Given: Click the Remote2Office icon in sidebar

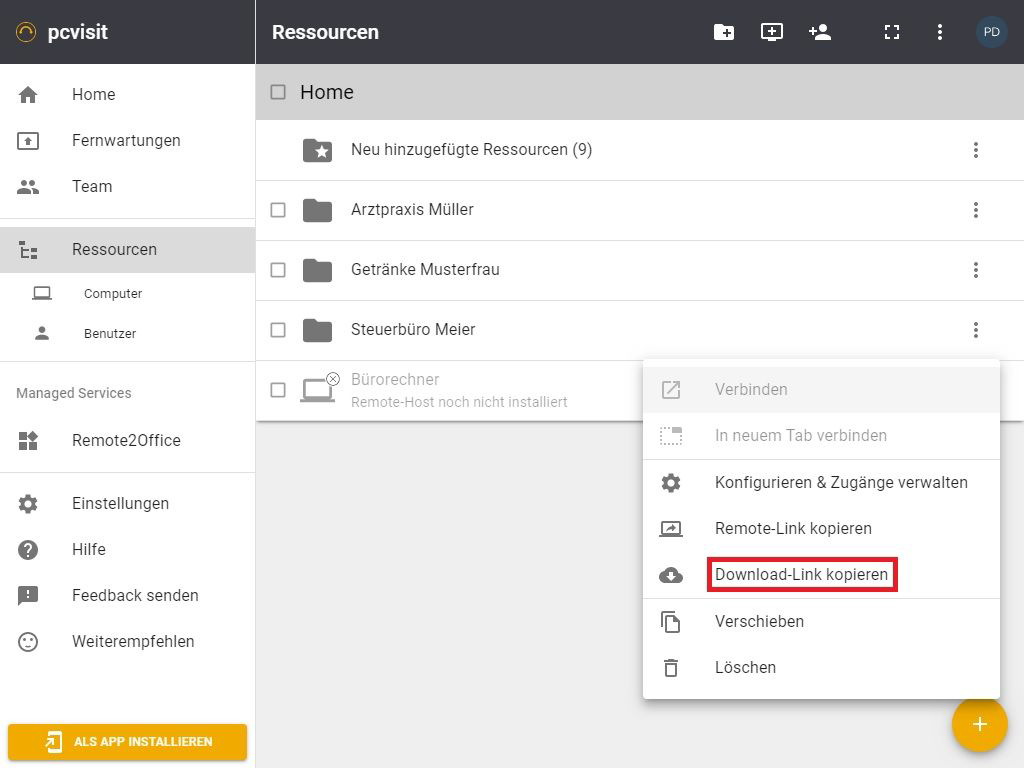Looking at the screenshot, I should [x=28, y=441].
